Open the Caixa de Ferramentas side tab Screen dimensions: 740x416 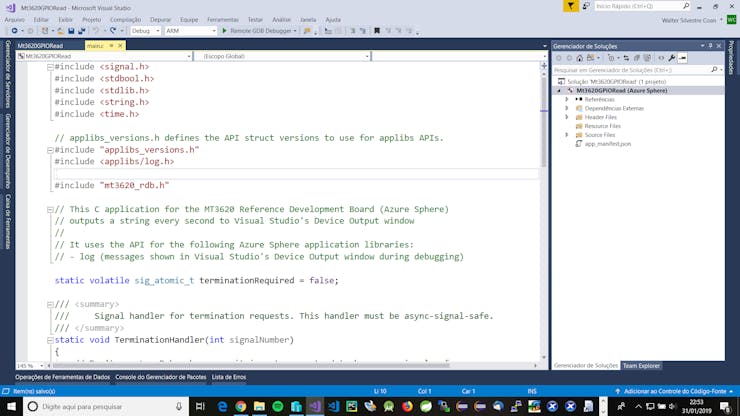[x=8, y=221]
